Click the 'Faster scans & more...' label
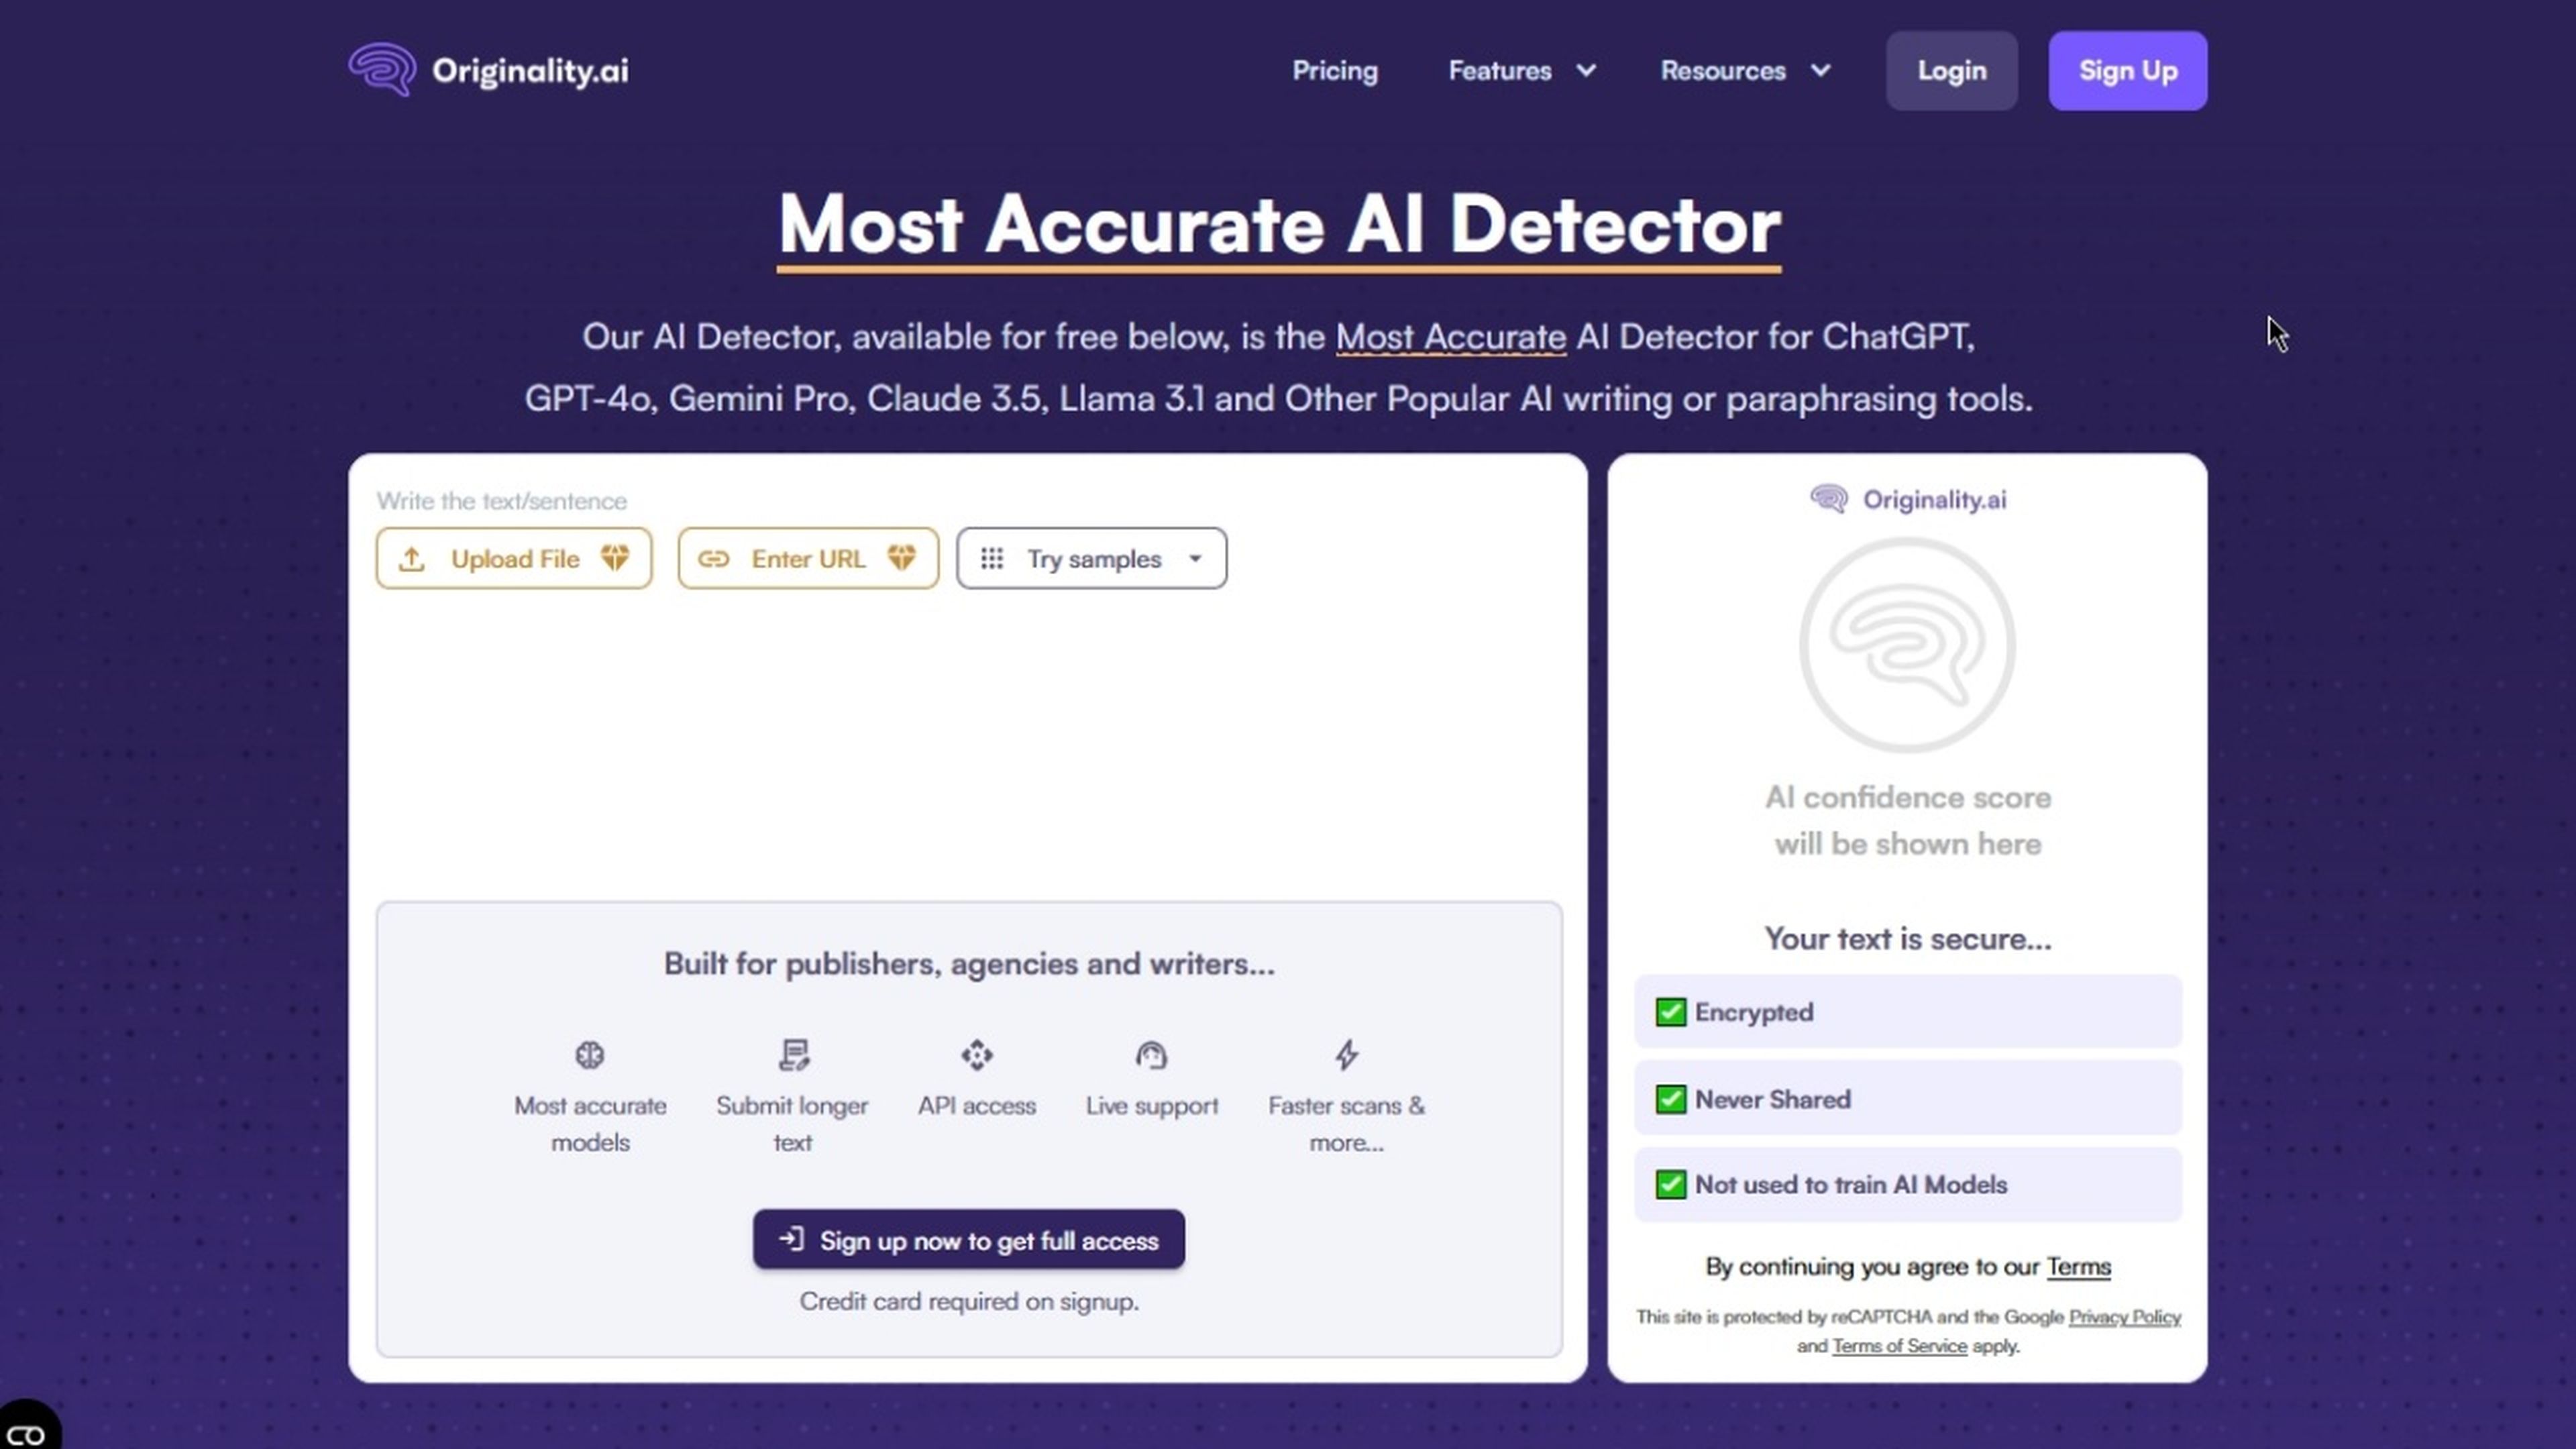2576x1449 pixels. [x=1347, y=1124]
